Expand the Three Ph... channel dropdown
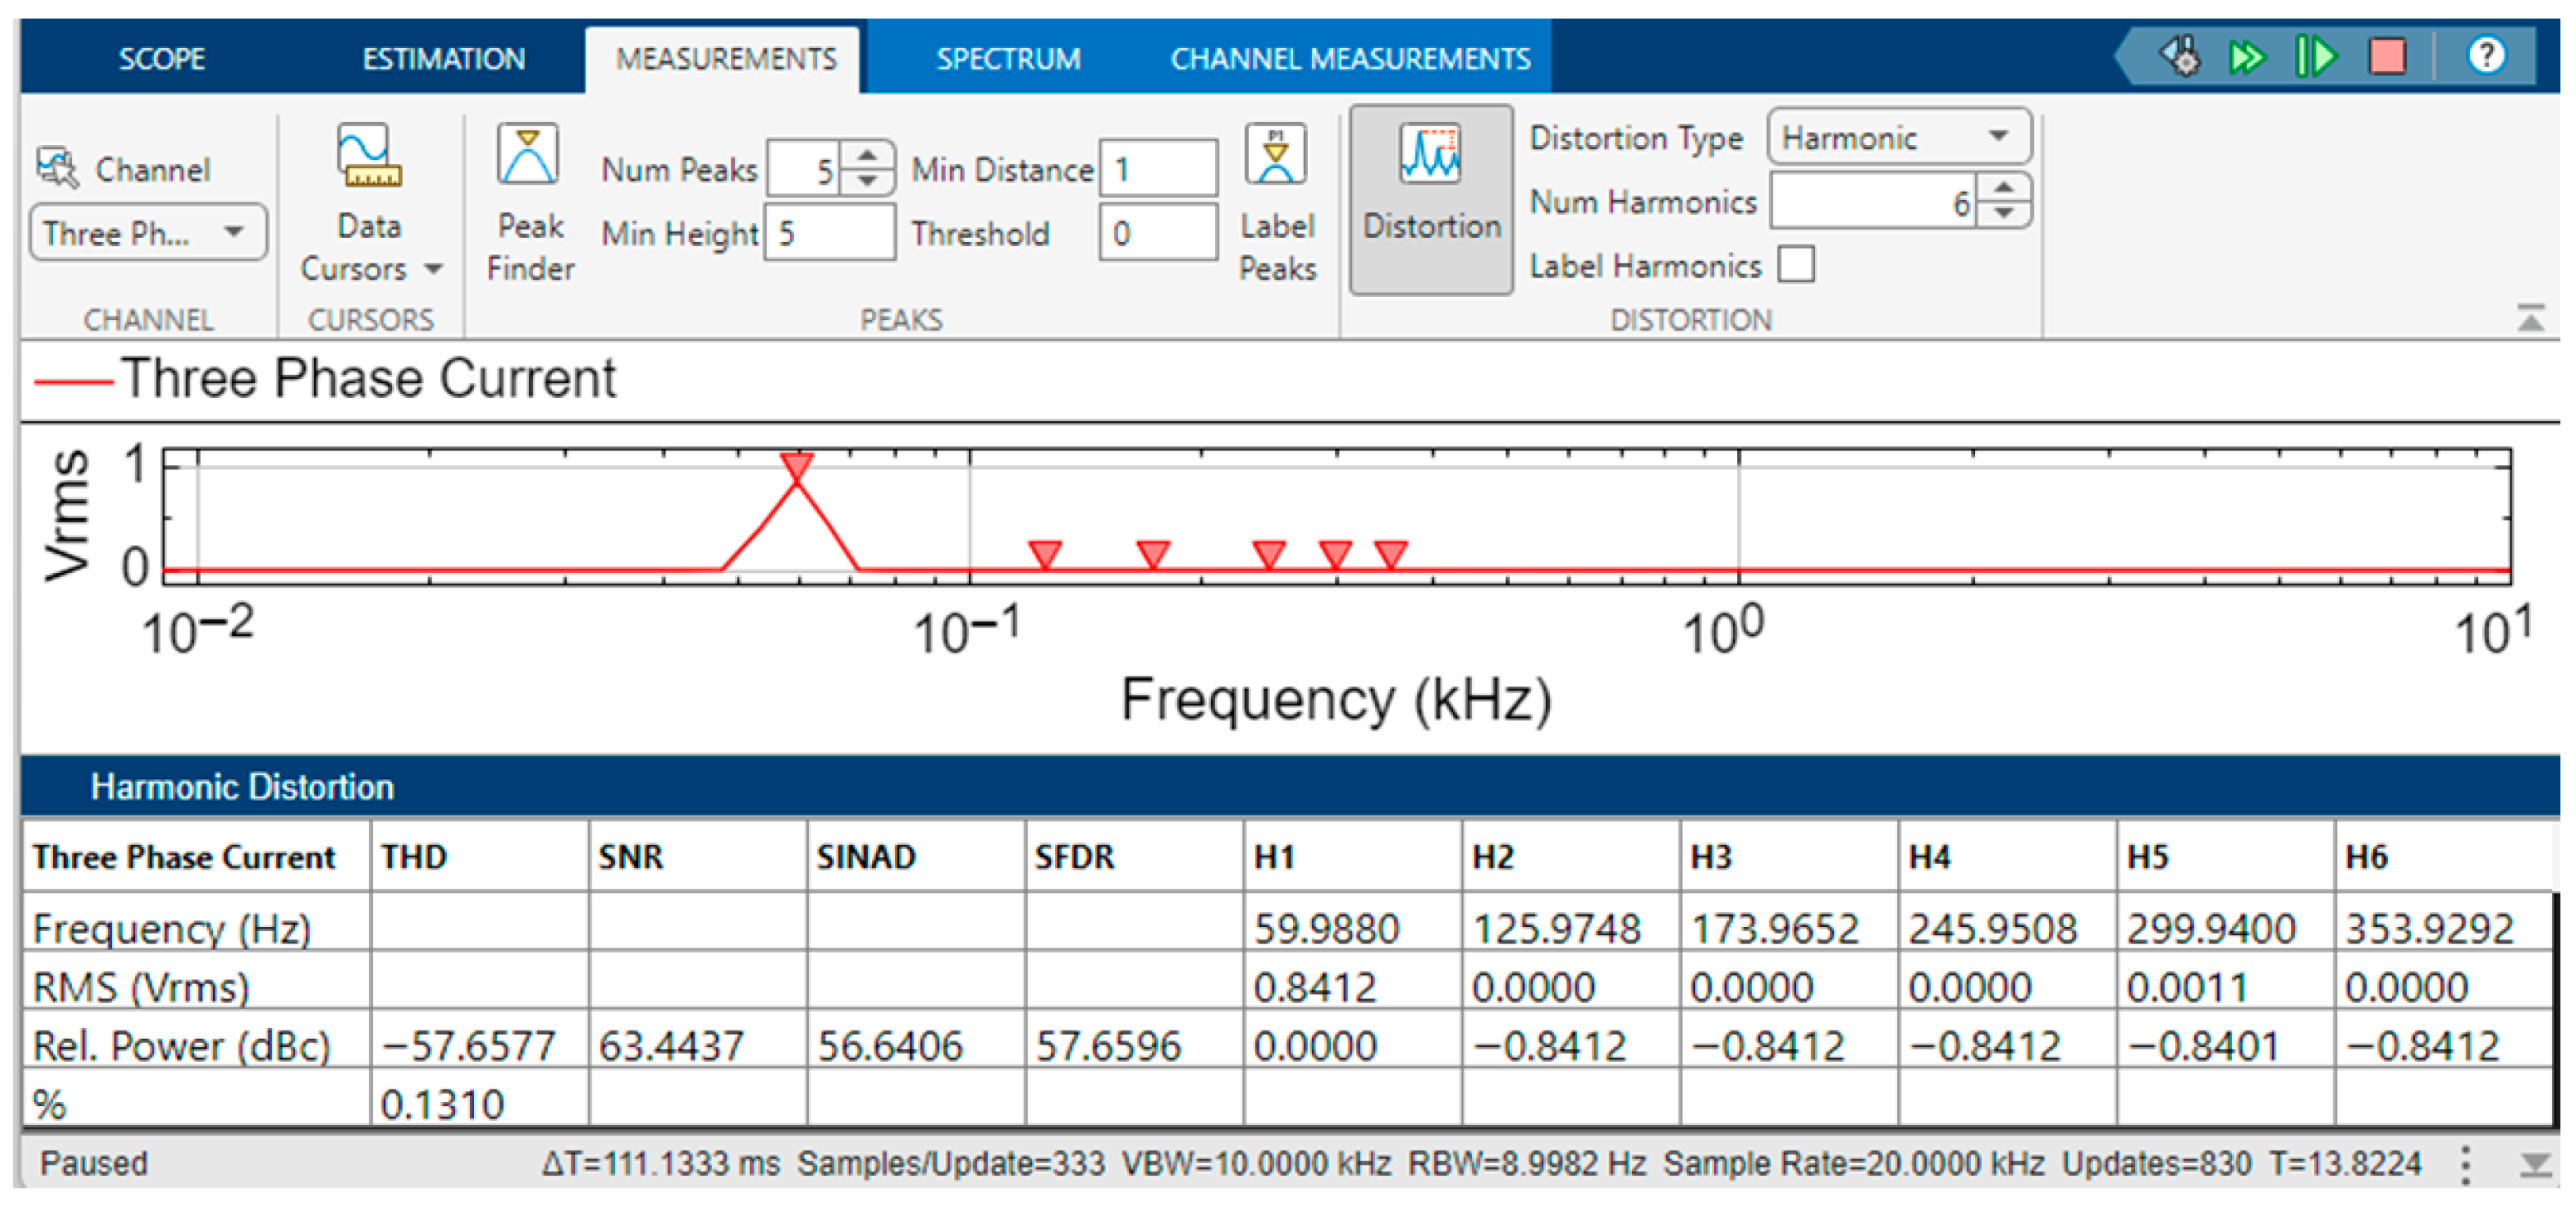The height and width of the screenshot is (1208, 2576). click(148, 233)
